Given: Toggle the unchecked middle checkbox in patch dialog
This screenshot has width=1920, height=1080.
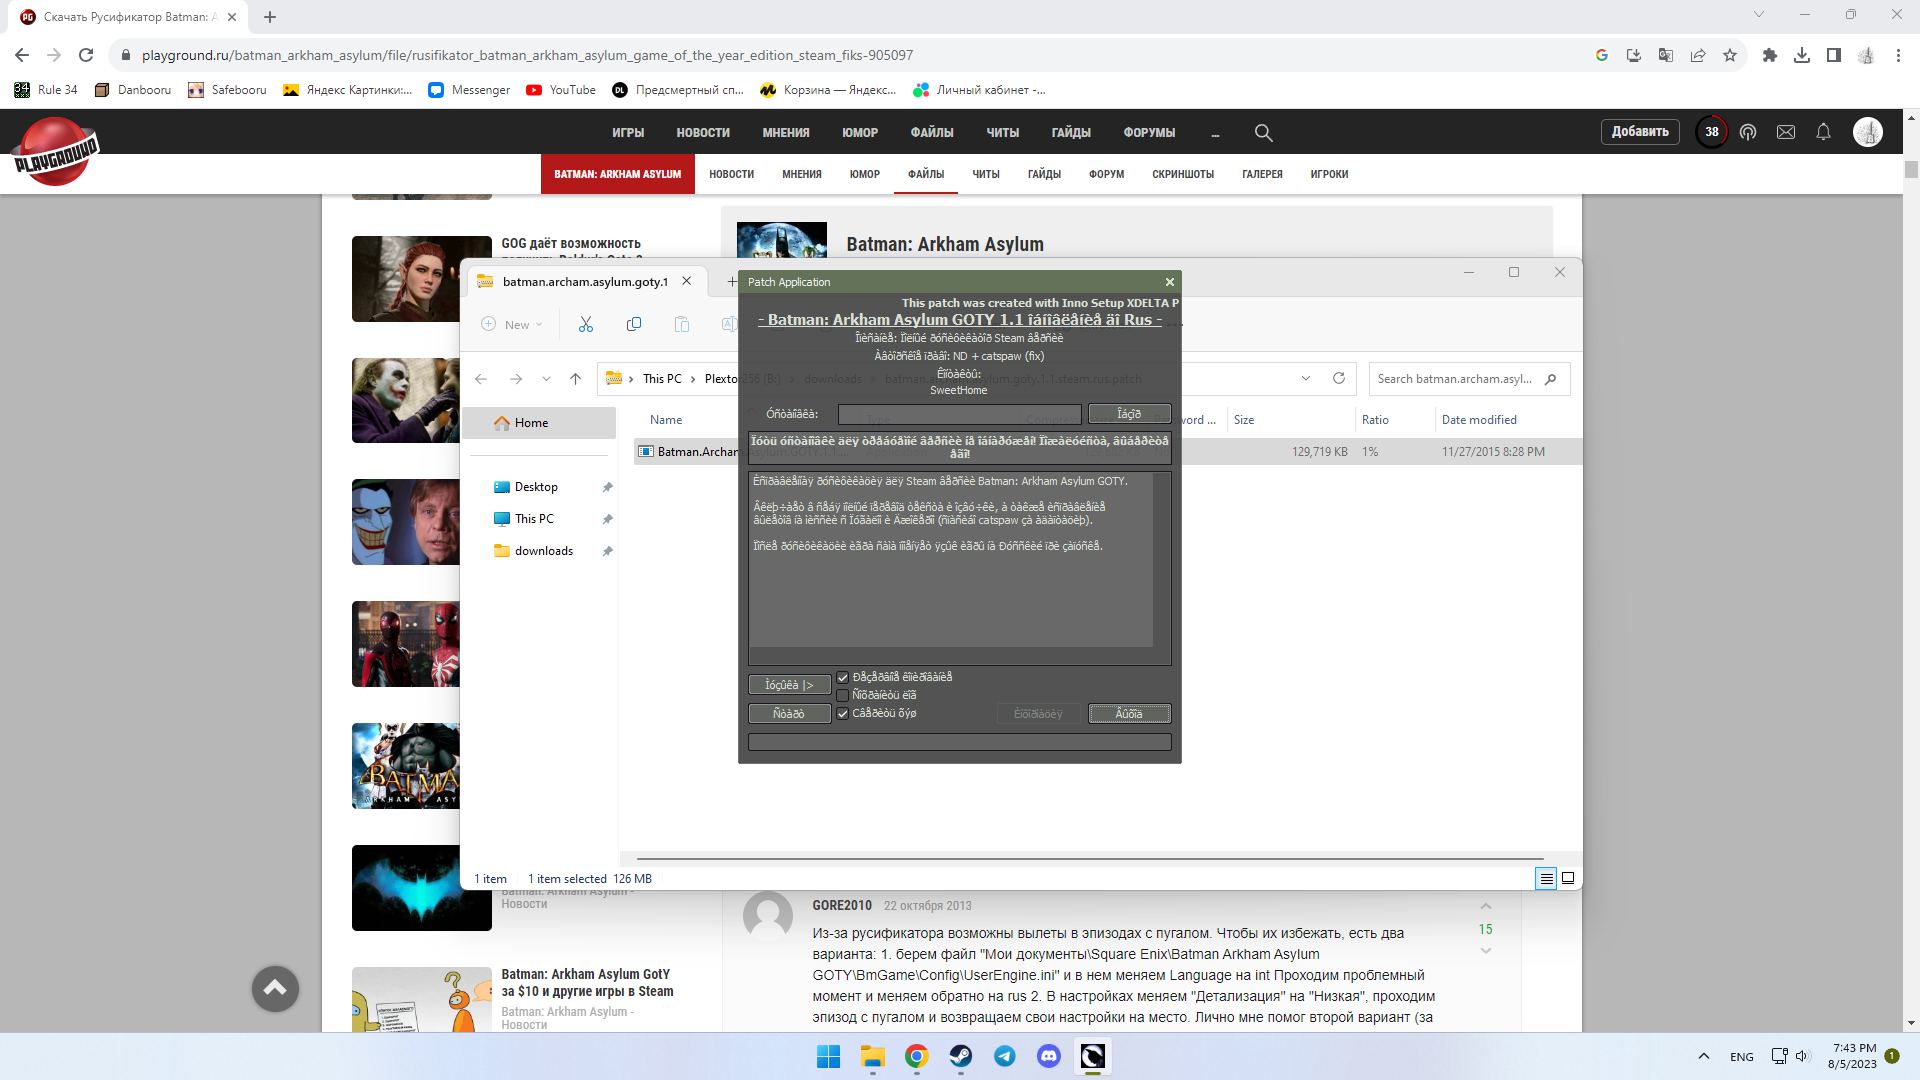Looking at the screenshot, I should pyautogui.click(x=843, y=696).
